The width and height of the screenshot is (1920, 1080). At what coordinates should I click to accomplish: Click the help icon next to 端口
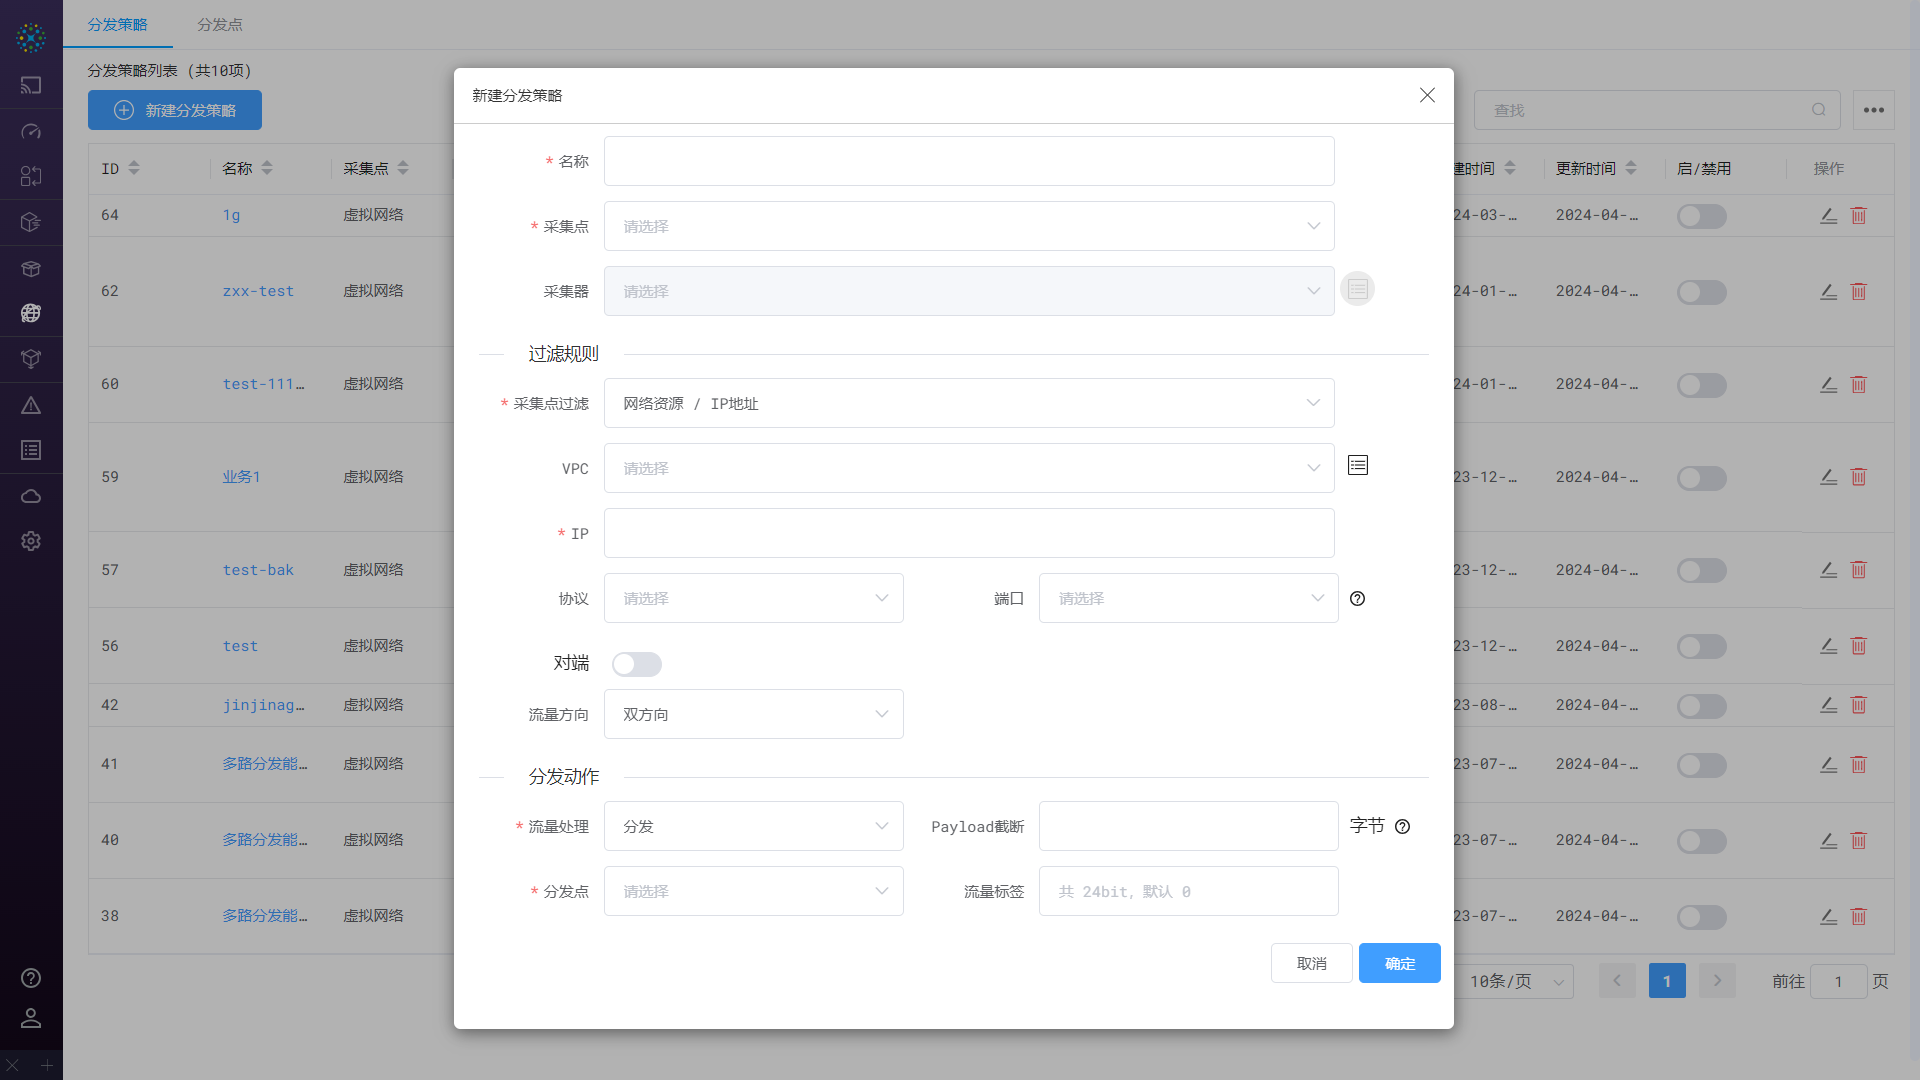(1357, 599)
